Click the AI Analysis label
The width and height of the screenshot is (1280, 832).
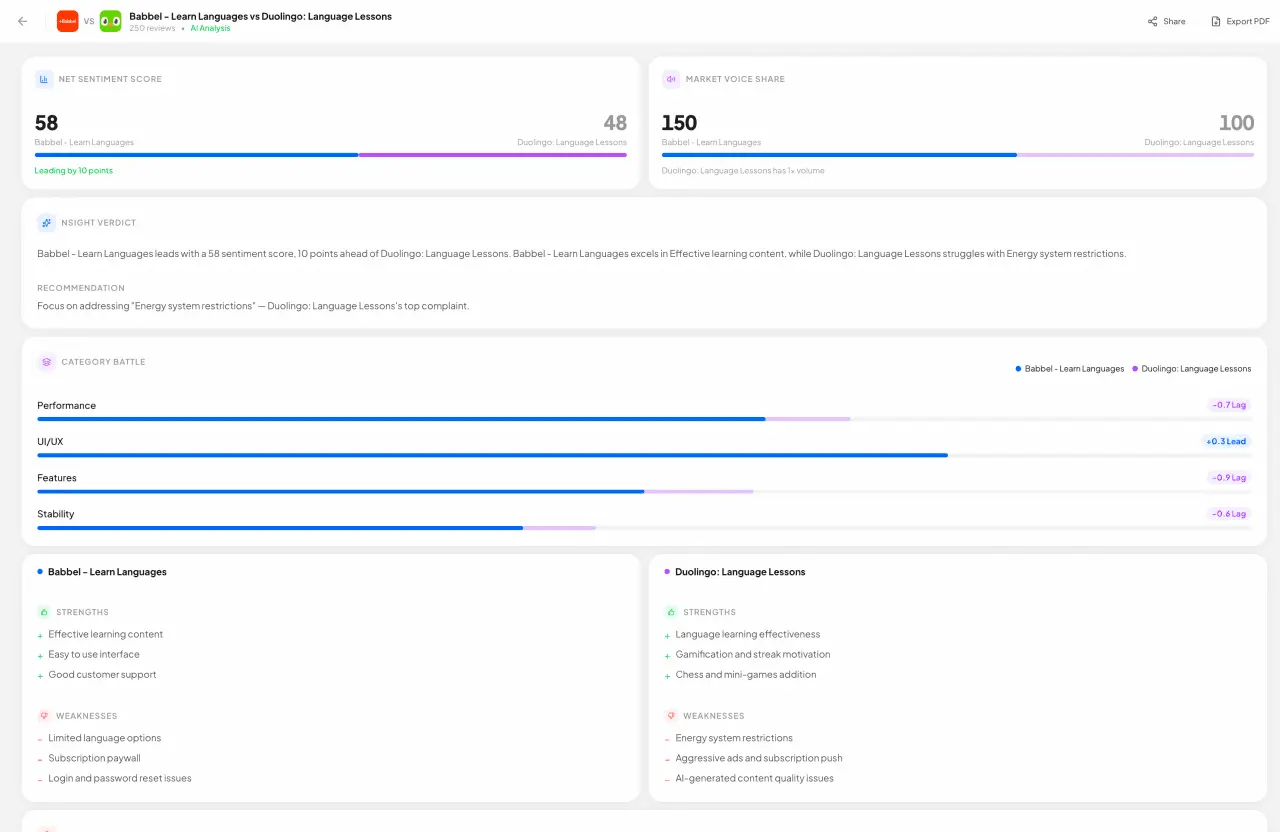click(x=210, y=28)
